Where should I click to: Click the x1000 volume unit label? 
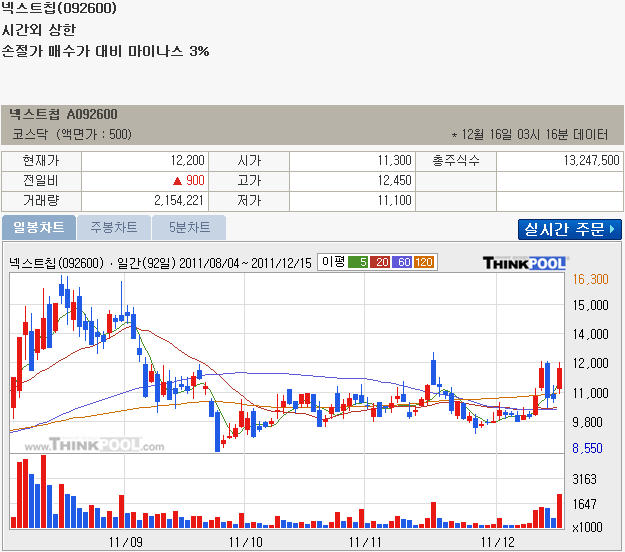pos(587,527)
